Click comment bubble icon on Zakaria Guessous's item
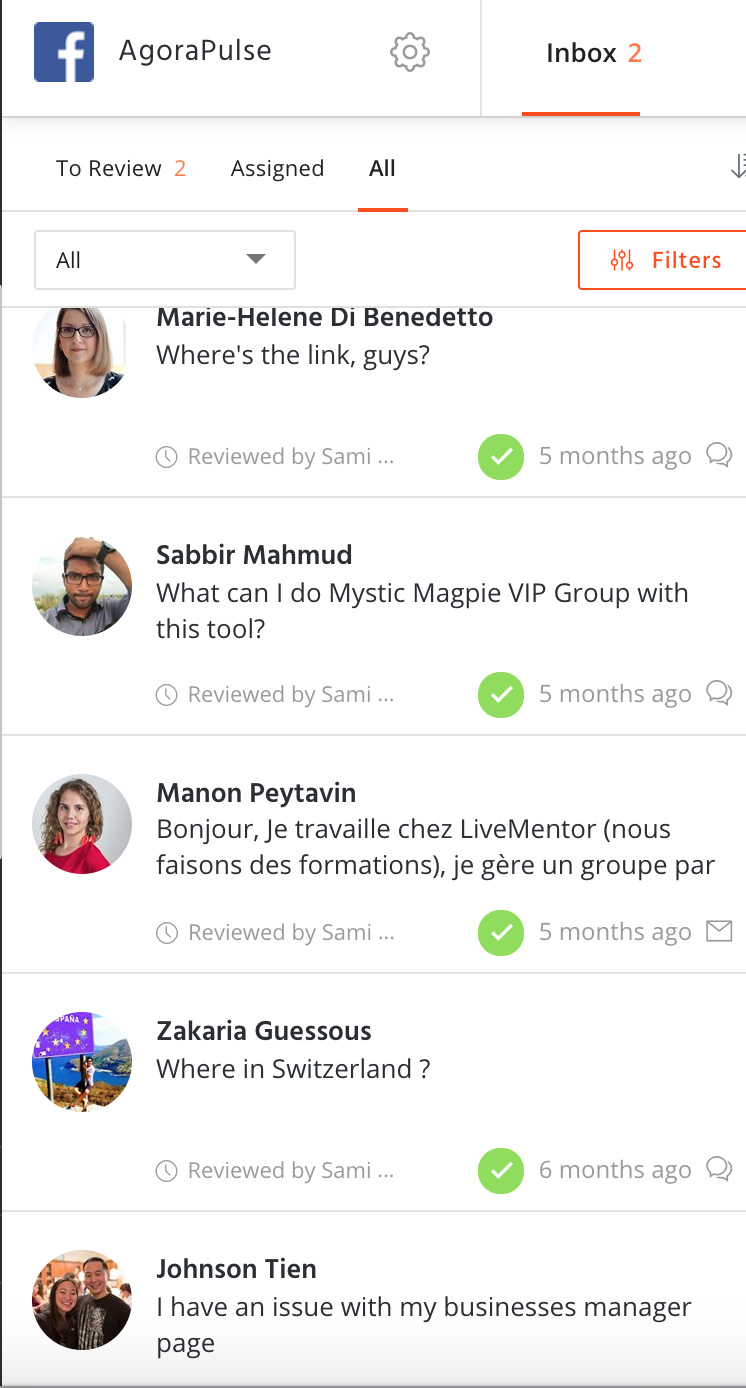Viewport: 746px width, 1388px height. (719, 1169)
